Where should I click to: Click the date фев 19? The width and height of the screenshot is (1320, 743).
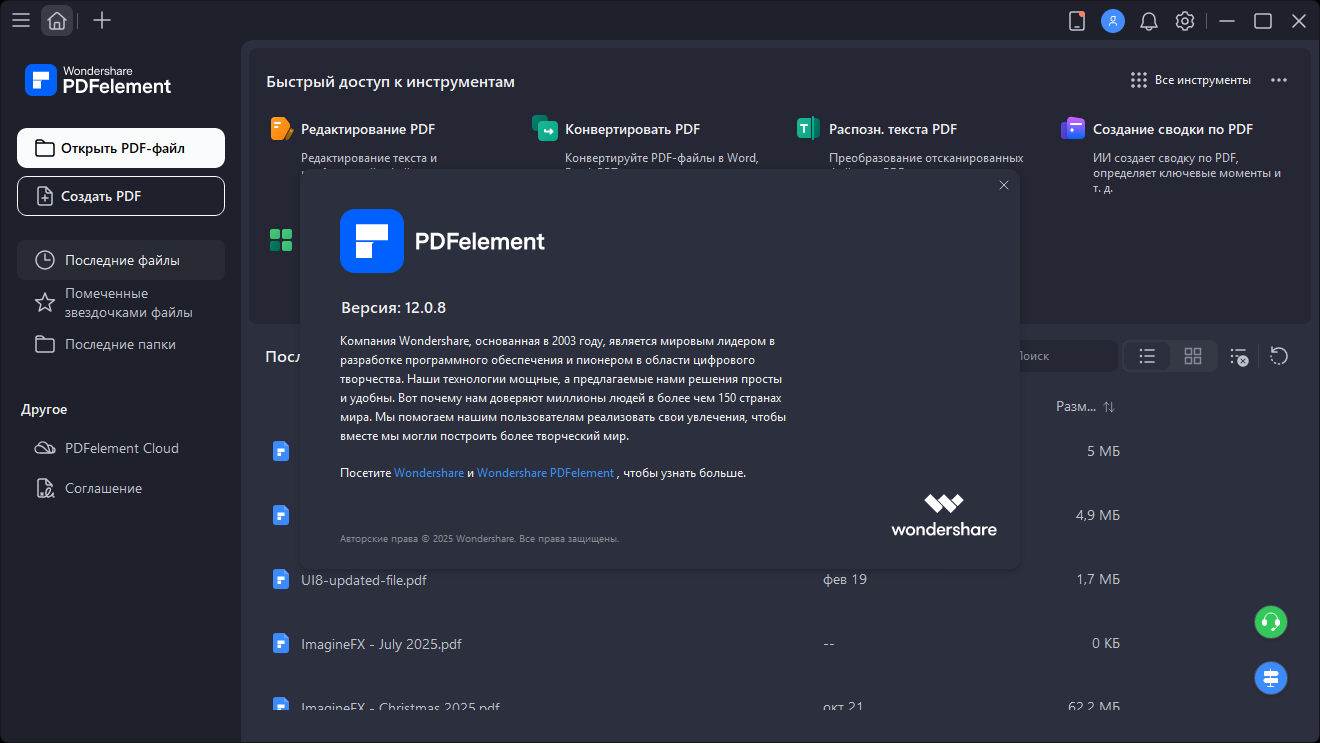[x=845, y=580]
